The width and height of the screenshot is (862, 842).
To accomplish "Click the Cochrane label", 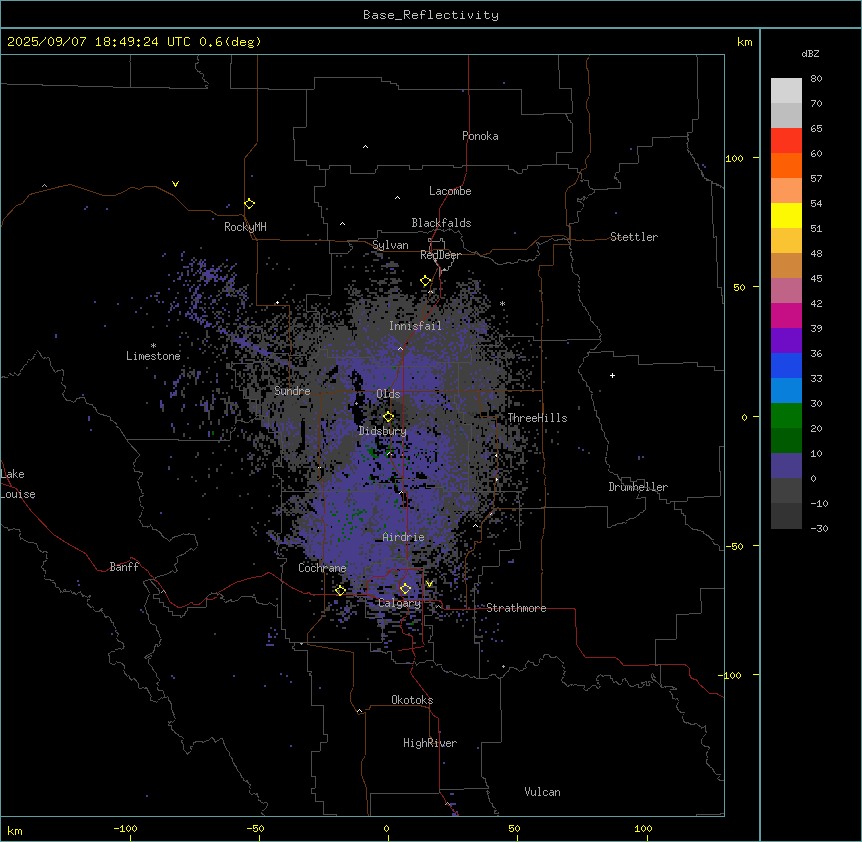I will point(322,568).
